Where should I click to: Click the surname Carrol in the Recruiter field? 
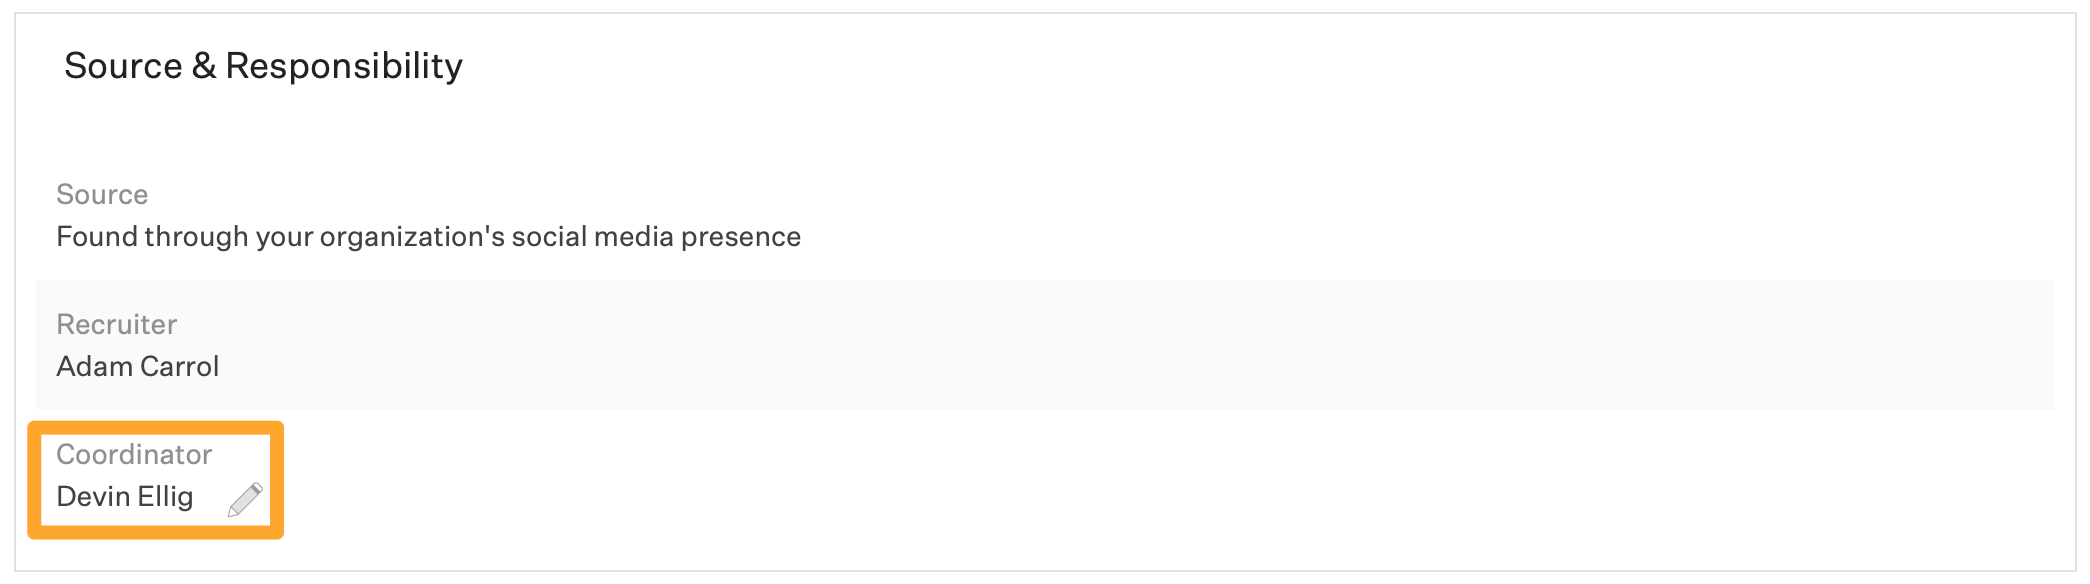(179, 366)
